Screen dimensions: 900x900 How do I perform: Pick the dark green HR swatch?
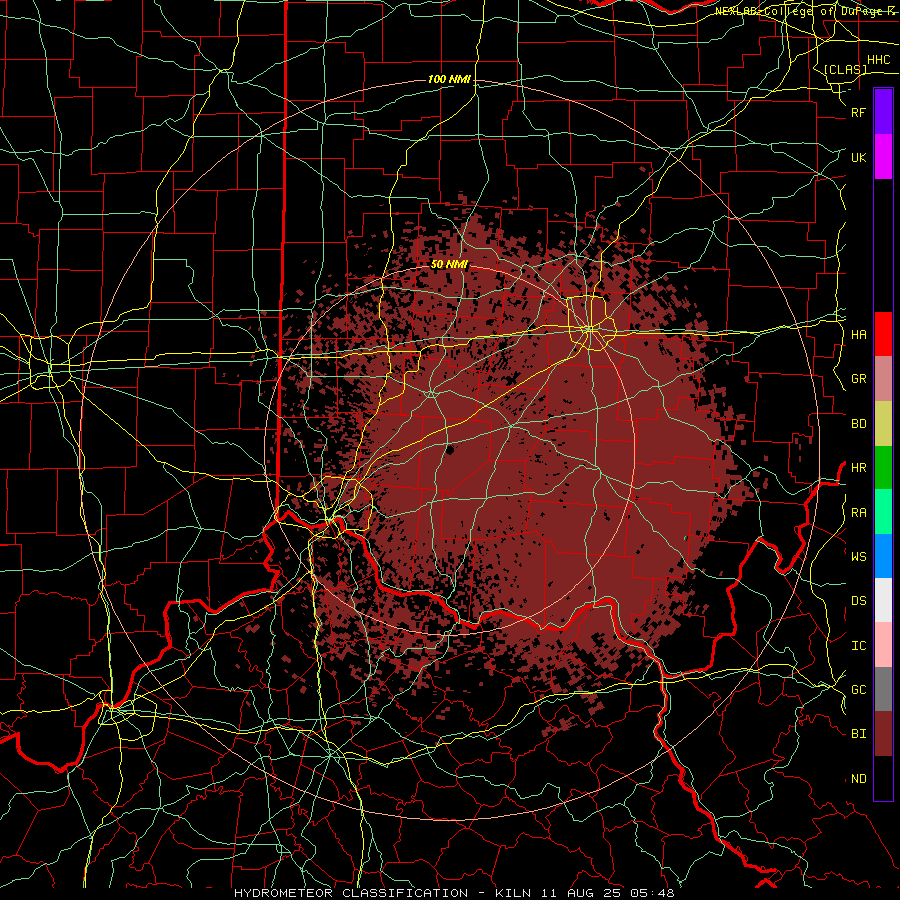click(883, 468)
